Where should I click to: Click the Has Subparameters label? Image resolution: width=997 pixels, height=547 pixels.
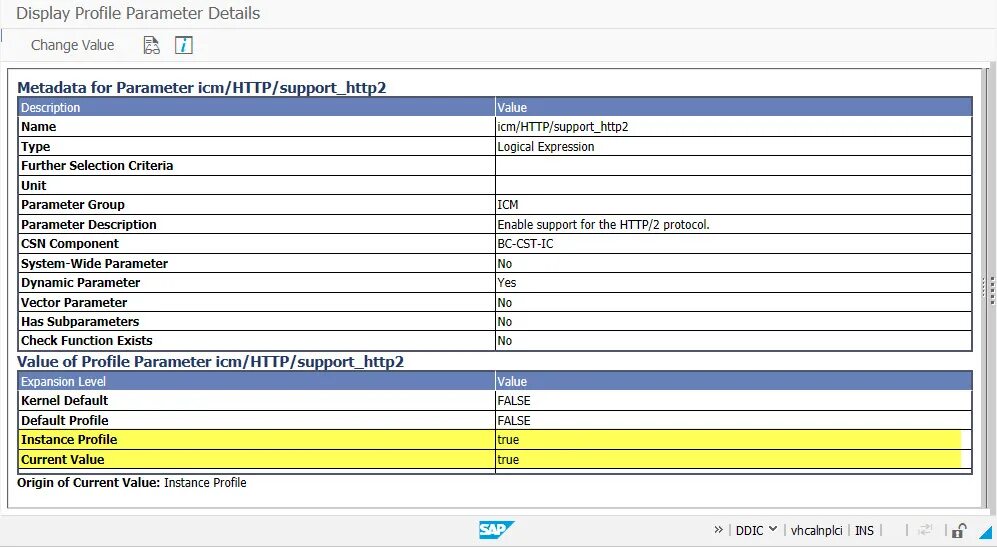click(80, 322)
